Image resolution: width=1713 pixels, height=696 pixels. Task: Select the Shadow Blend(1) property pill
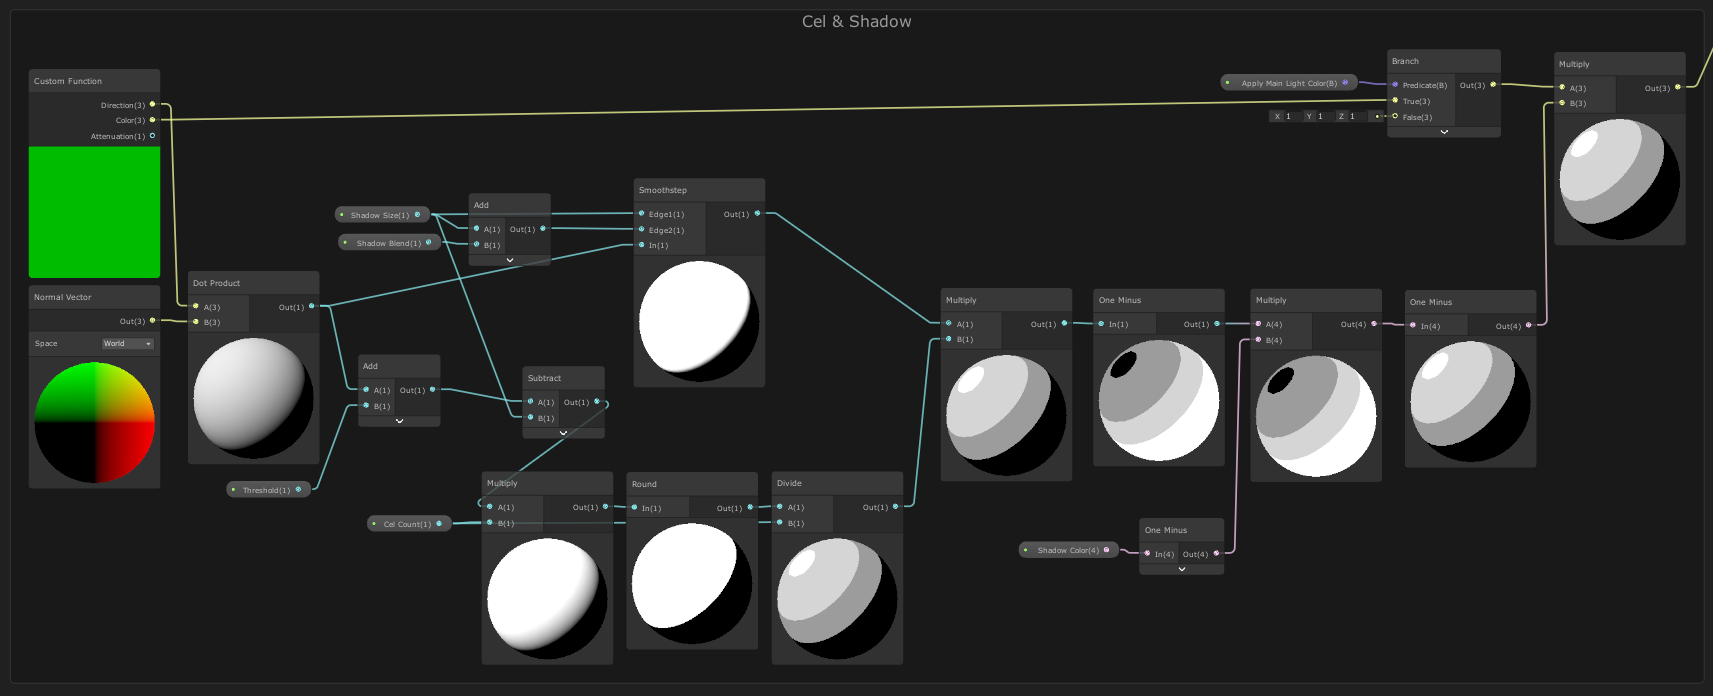click(x=390, y=243)
